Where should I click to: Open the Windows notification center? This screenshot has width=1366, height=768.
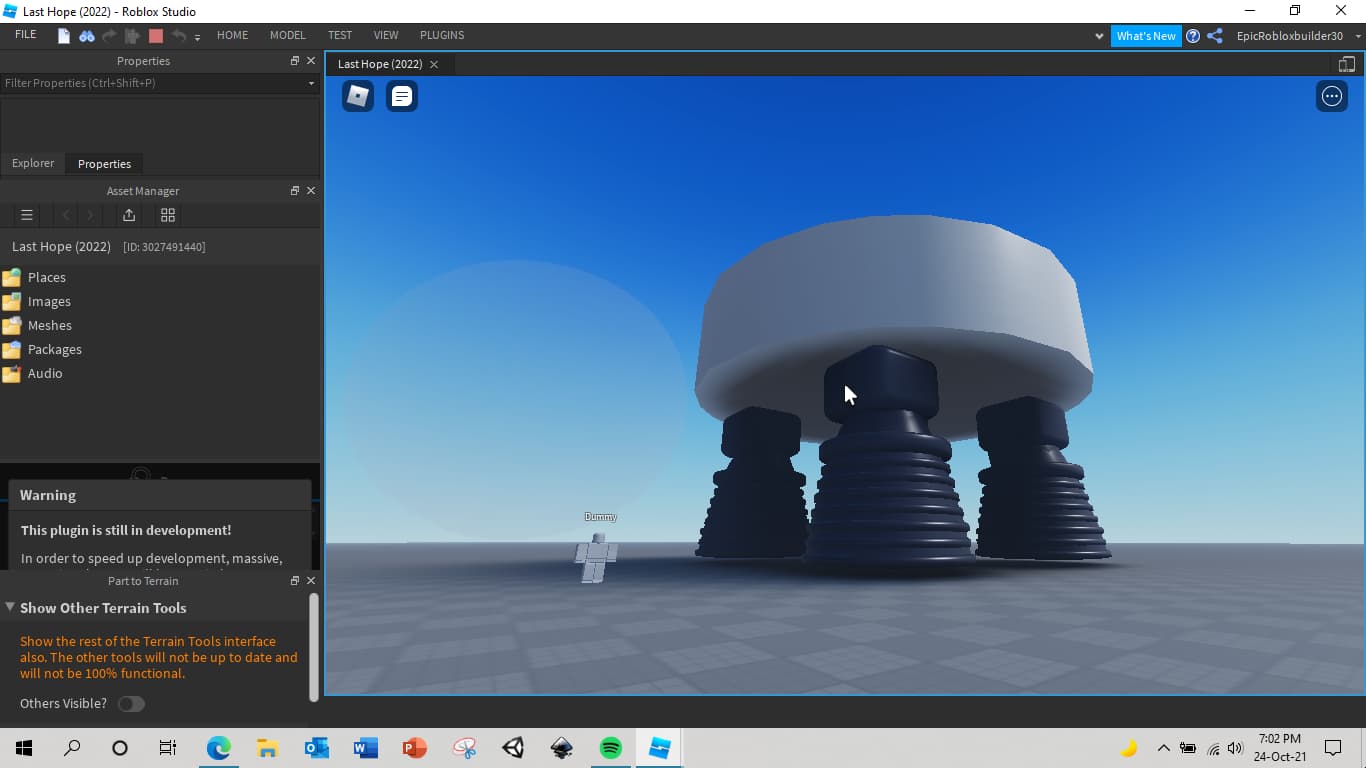pos(1332,748)
